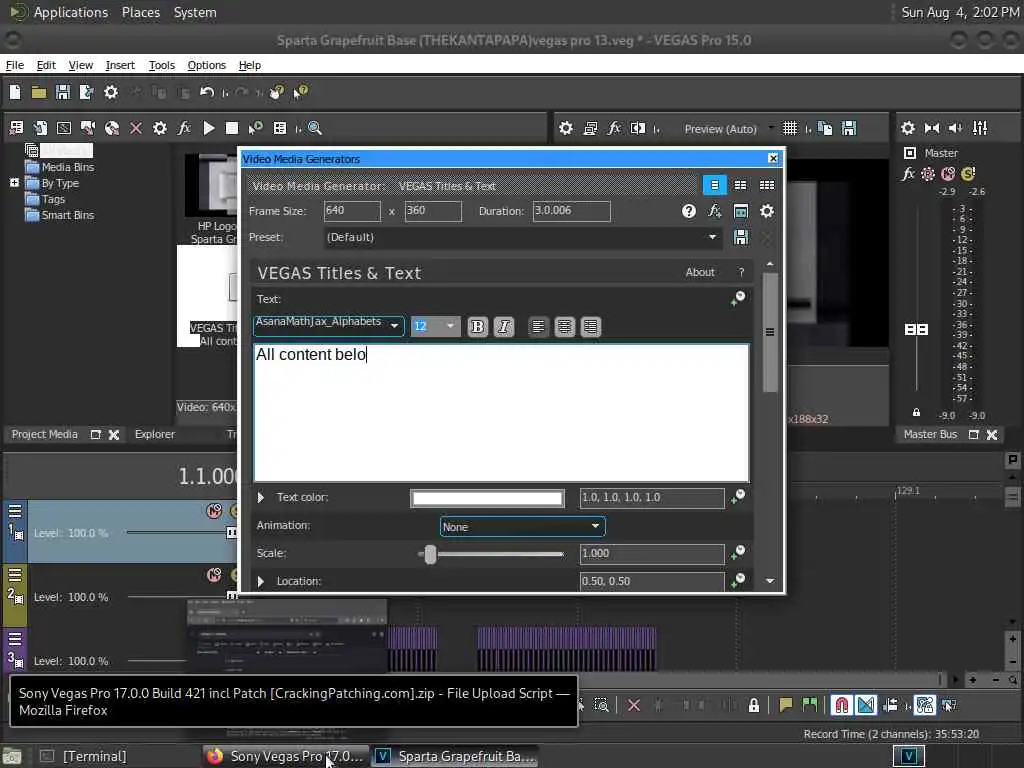Search media with the magnifier icon
Viewport: 1024px width, 768px height.
(315, 128)
